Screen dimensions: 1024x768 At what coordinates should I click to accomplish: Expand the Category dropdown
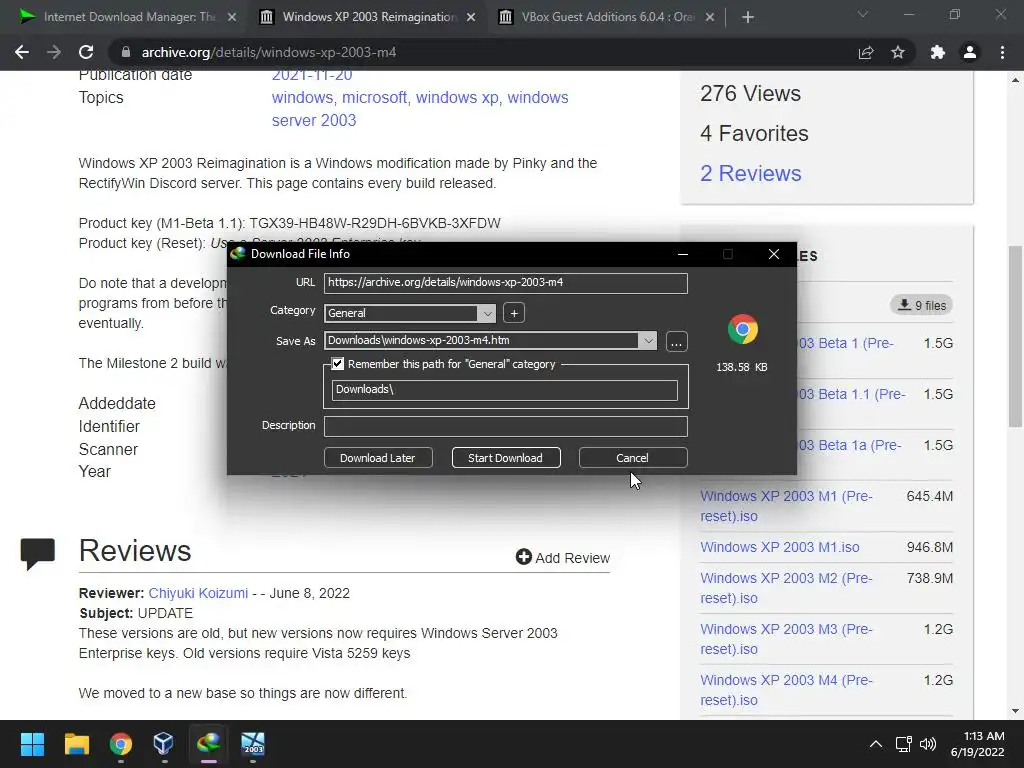click(x=487, y=313)
